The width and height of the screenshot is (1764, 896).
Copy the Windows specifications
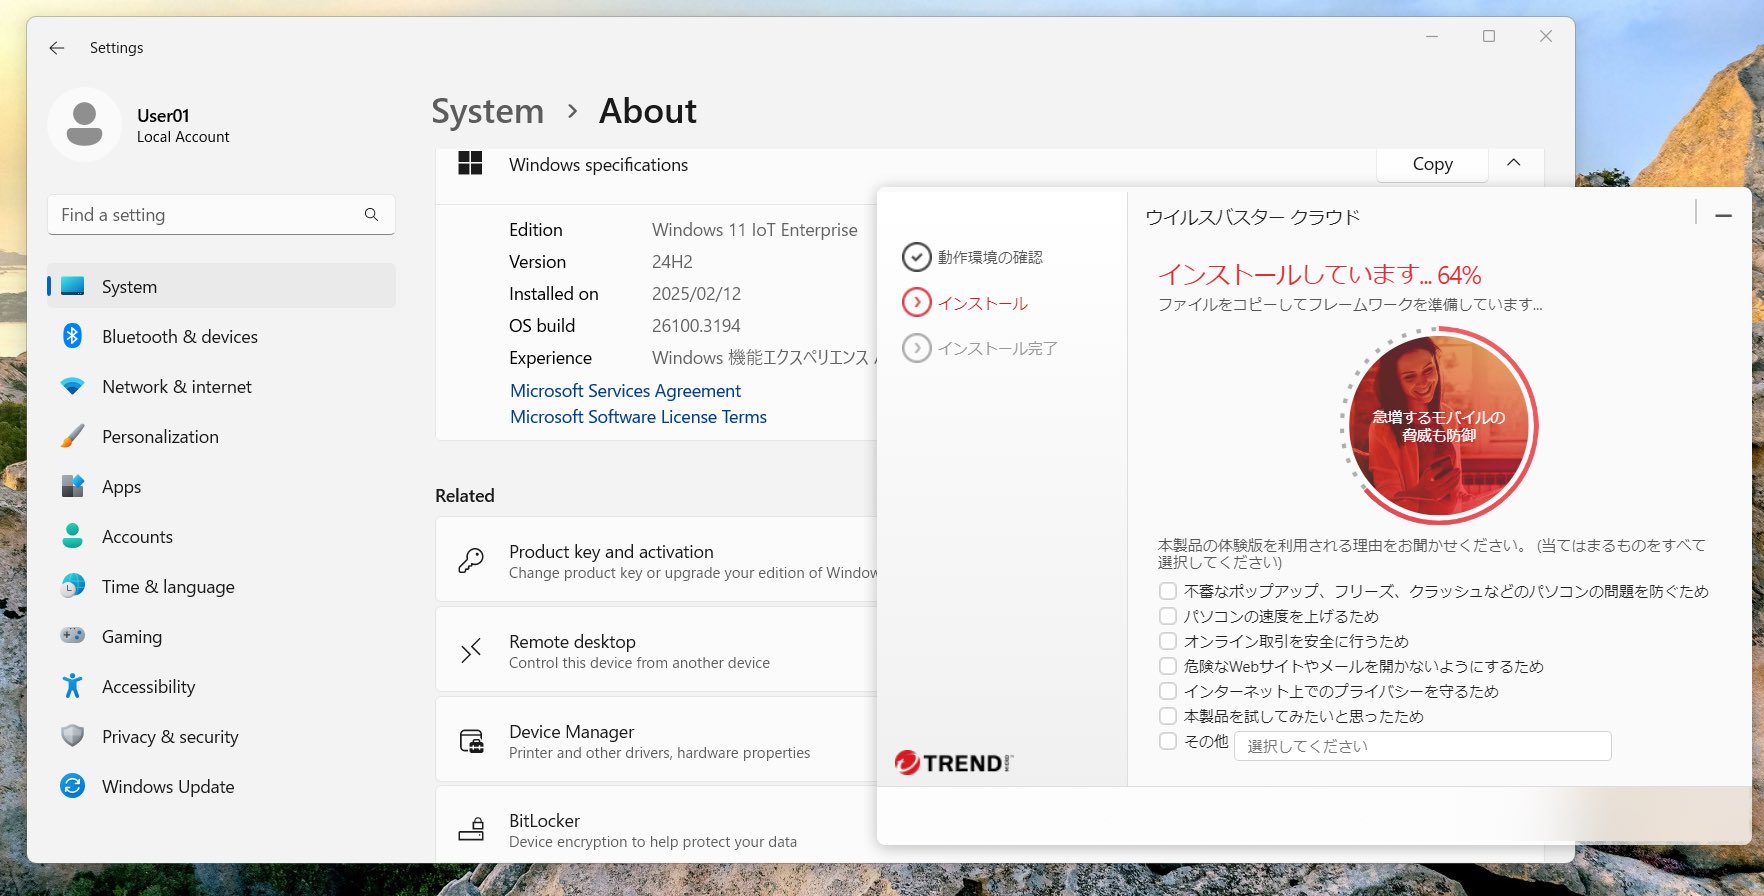coord(1432,164)
